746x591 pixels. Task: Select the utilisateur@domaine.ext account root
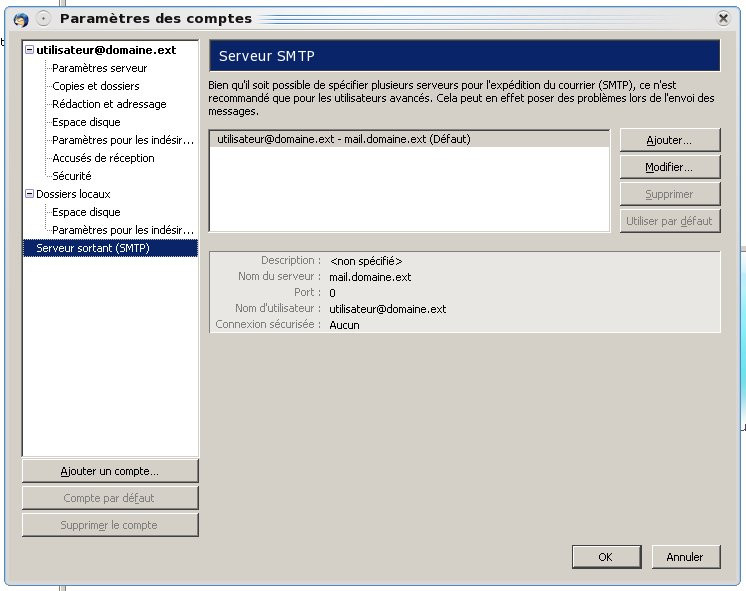pyautogui.click(x=106, y=50)
